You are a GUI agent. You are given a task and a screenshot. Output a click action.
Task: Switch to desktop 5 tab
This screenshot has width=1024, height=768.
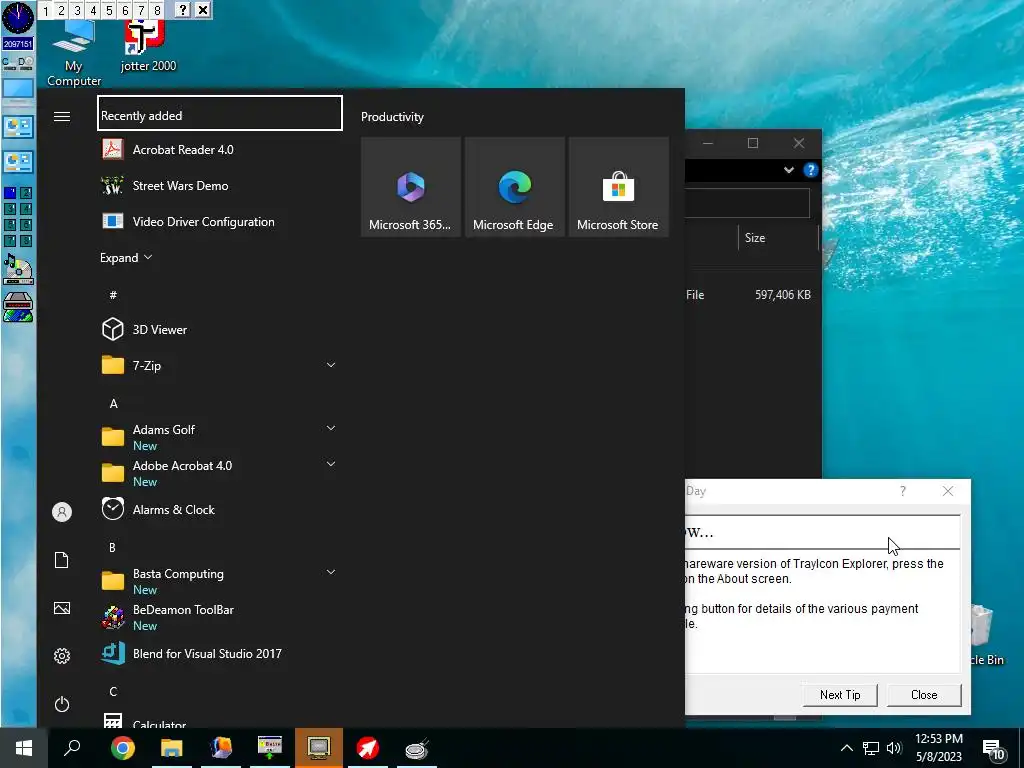click(109, 10)
